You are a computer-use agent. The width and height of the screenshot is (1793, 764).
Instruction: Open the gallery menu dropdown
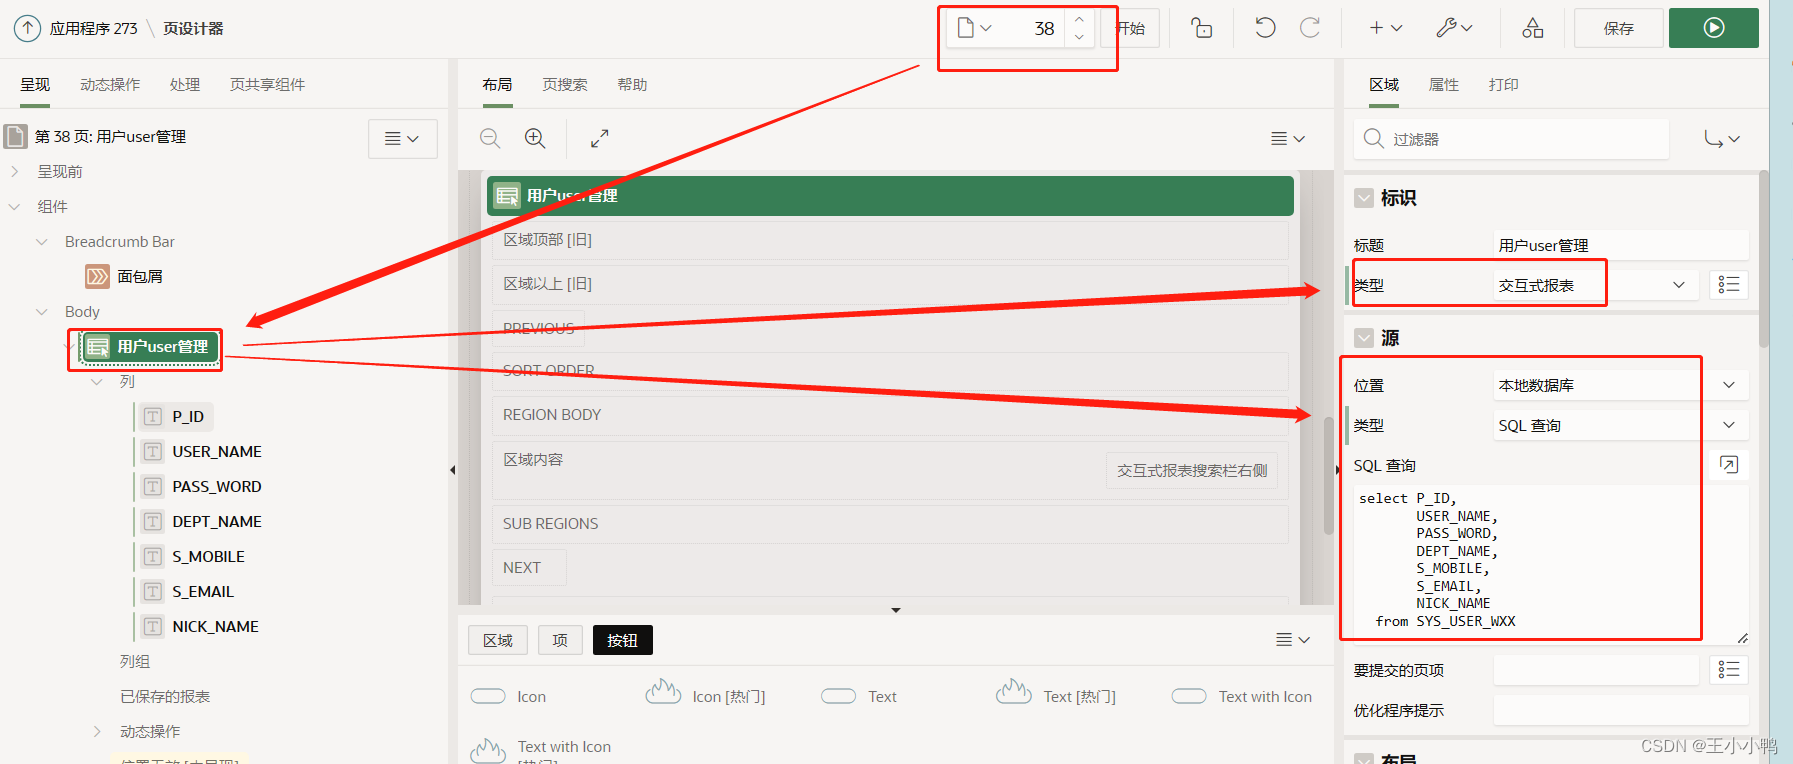click(x=1293, y=640)
